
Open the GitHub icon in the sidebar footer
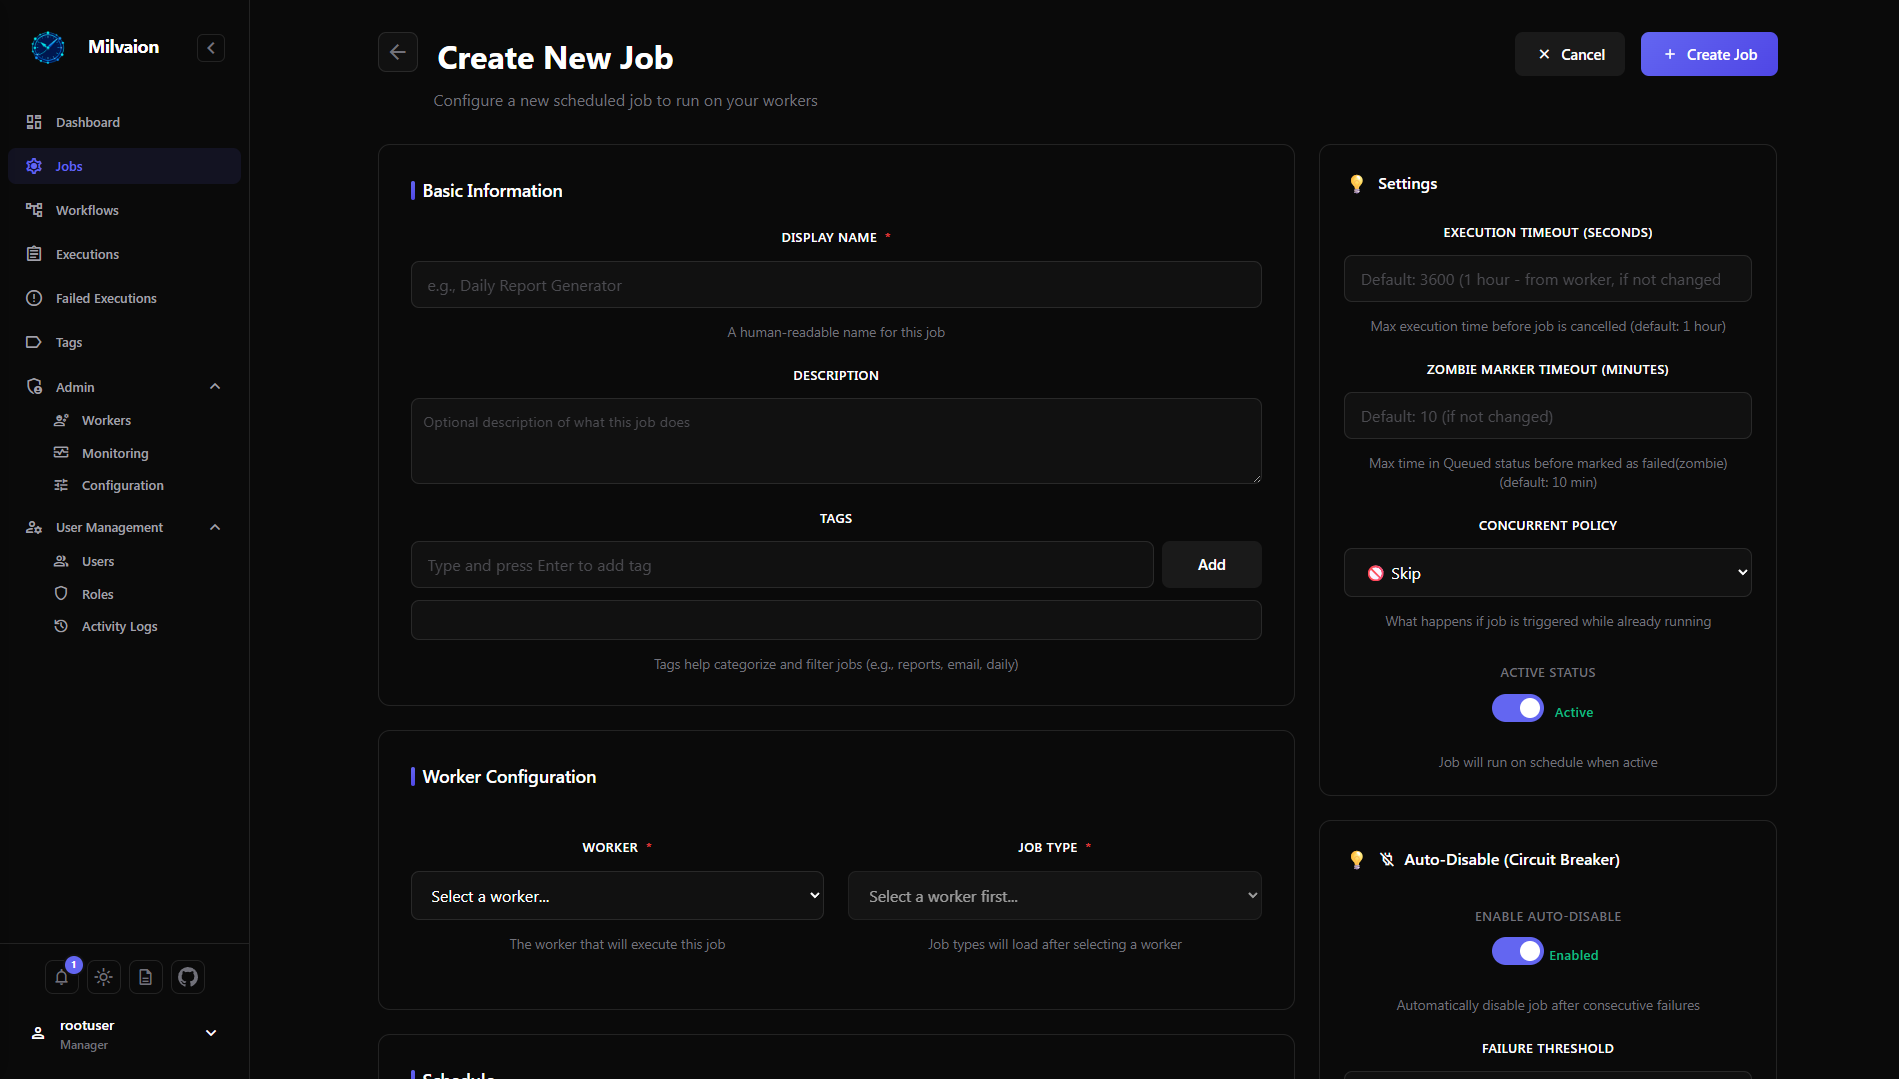click(187, 977)
